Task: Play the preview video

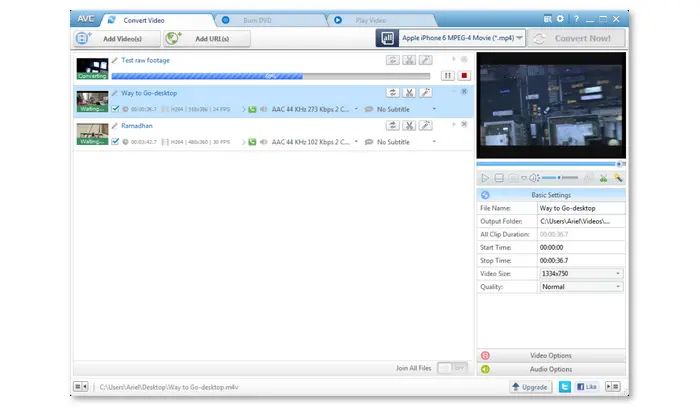Action: [486, 177]
